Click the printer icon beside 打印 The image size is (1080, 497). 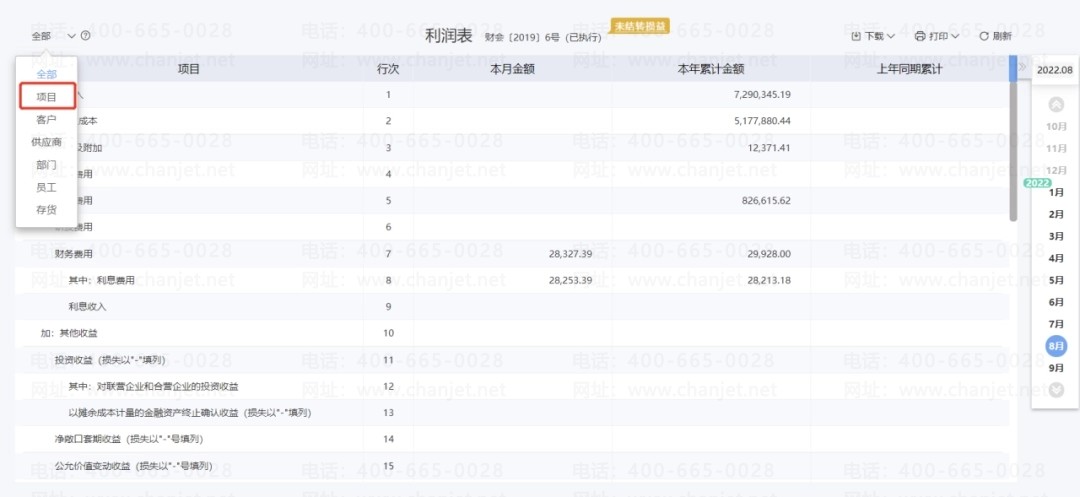pyautogui.click(x=920, y=36)
